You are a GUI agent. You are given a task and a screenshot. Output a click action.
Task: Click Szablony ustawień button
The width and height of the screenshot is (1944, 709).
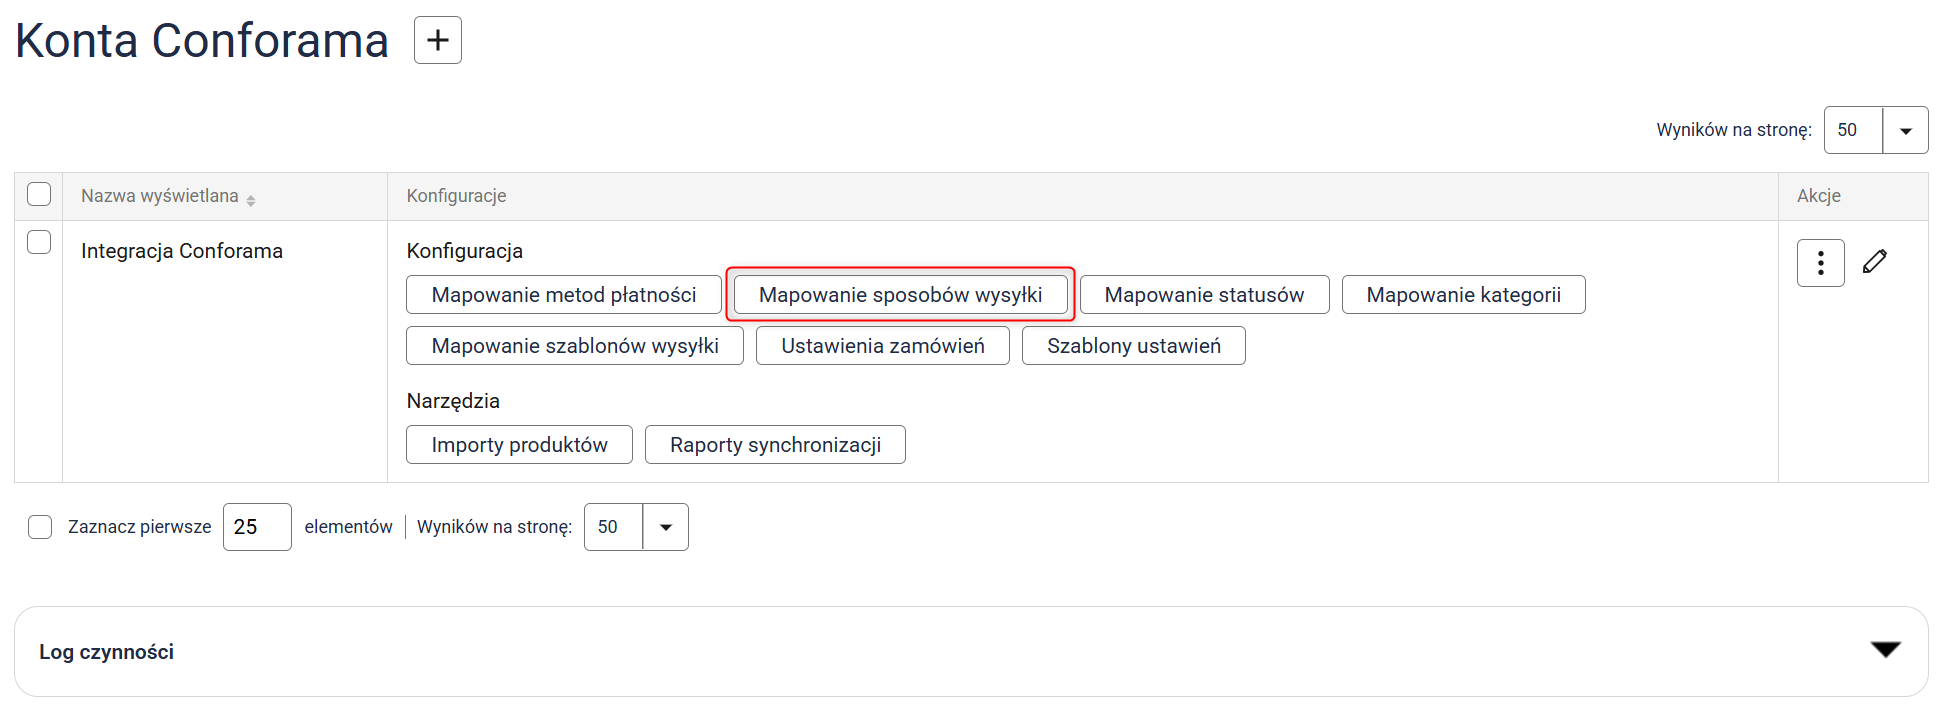click(1133, 346)
